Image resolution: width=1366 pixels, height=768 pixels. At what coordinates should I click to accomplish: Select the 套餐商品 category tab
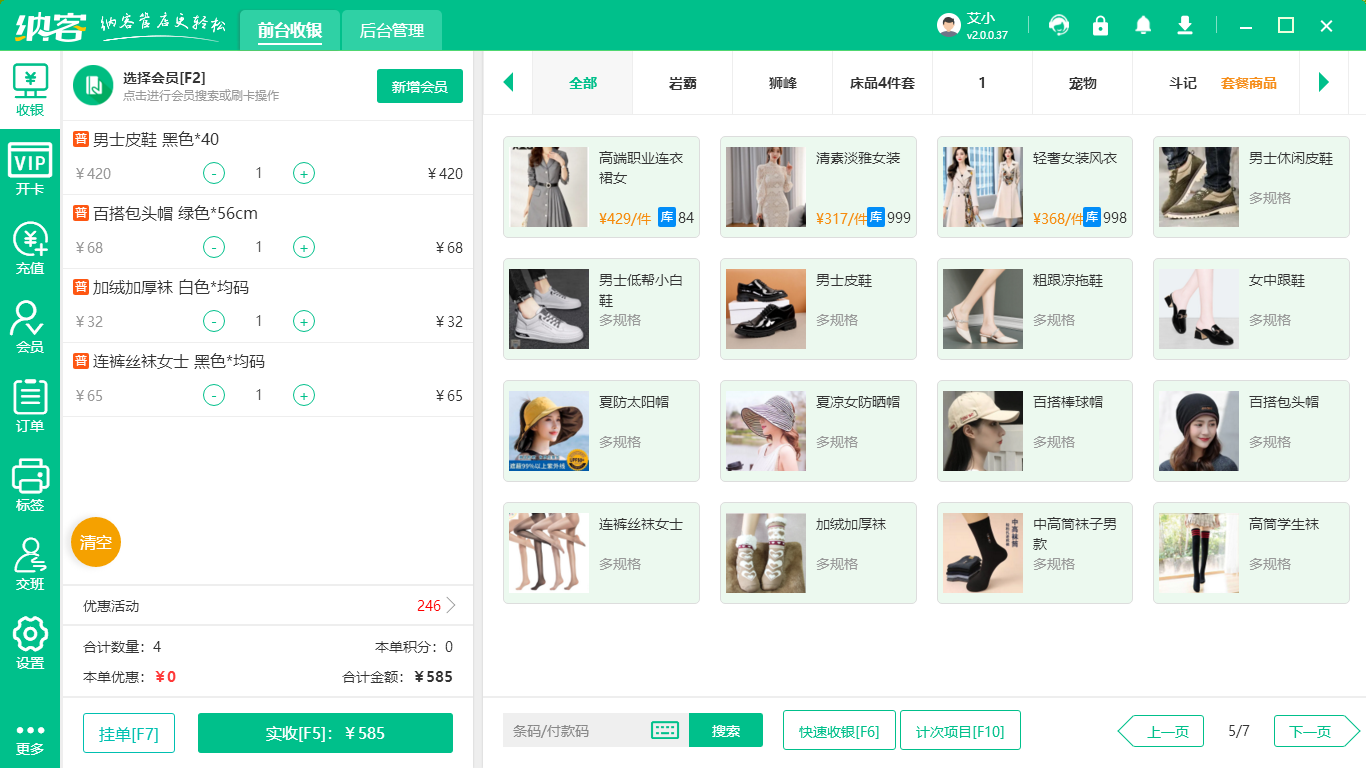(1246, 84)
